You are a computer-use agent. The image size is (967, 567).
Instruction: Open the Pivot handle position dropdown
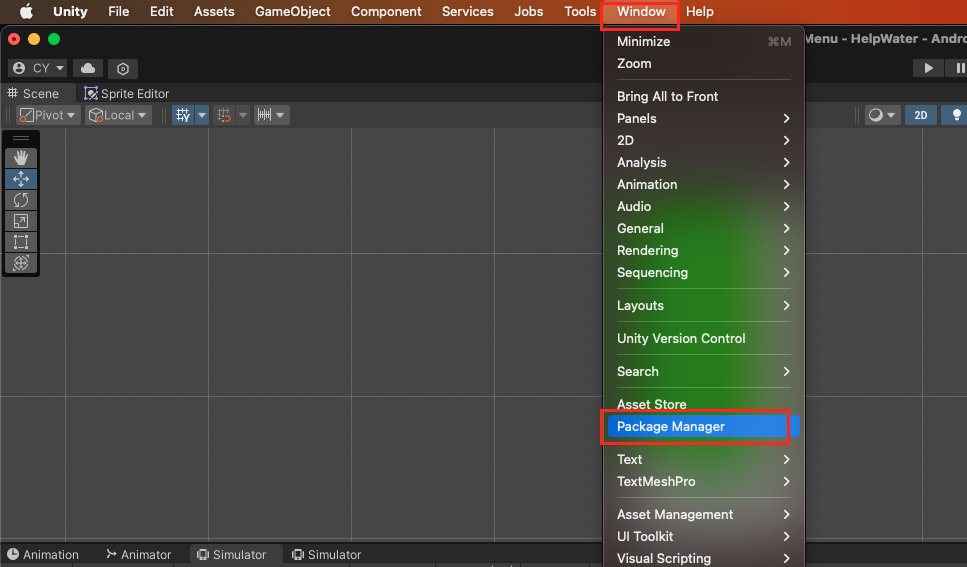(48, 115)
